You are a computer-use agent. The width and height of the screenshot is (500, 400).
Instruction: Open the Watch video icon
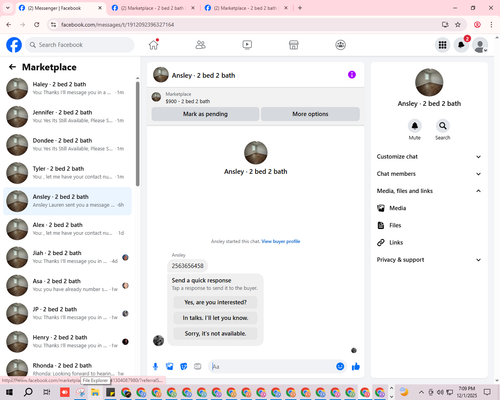tap(247, 45)
